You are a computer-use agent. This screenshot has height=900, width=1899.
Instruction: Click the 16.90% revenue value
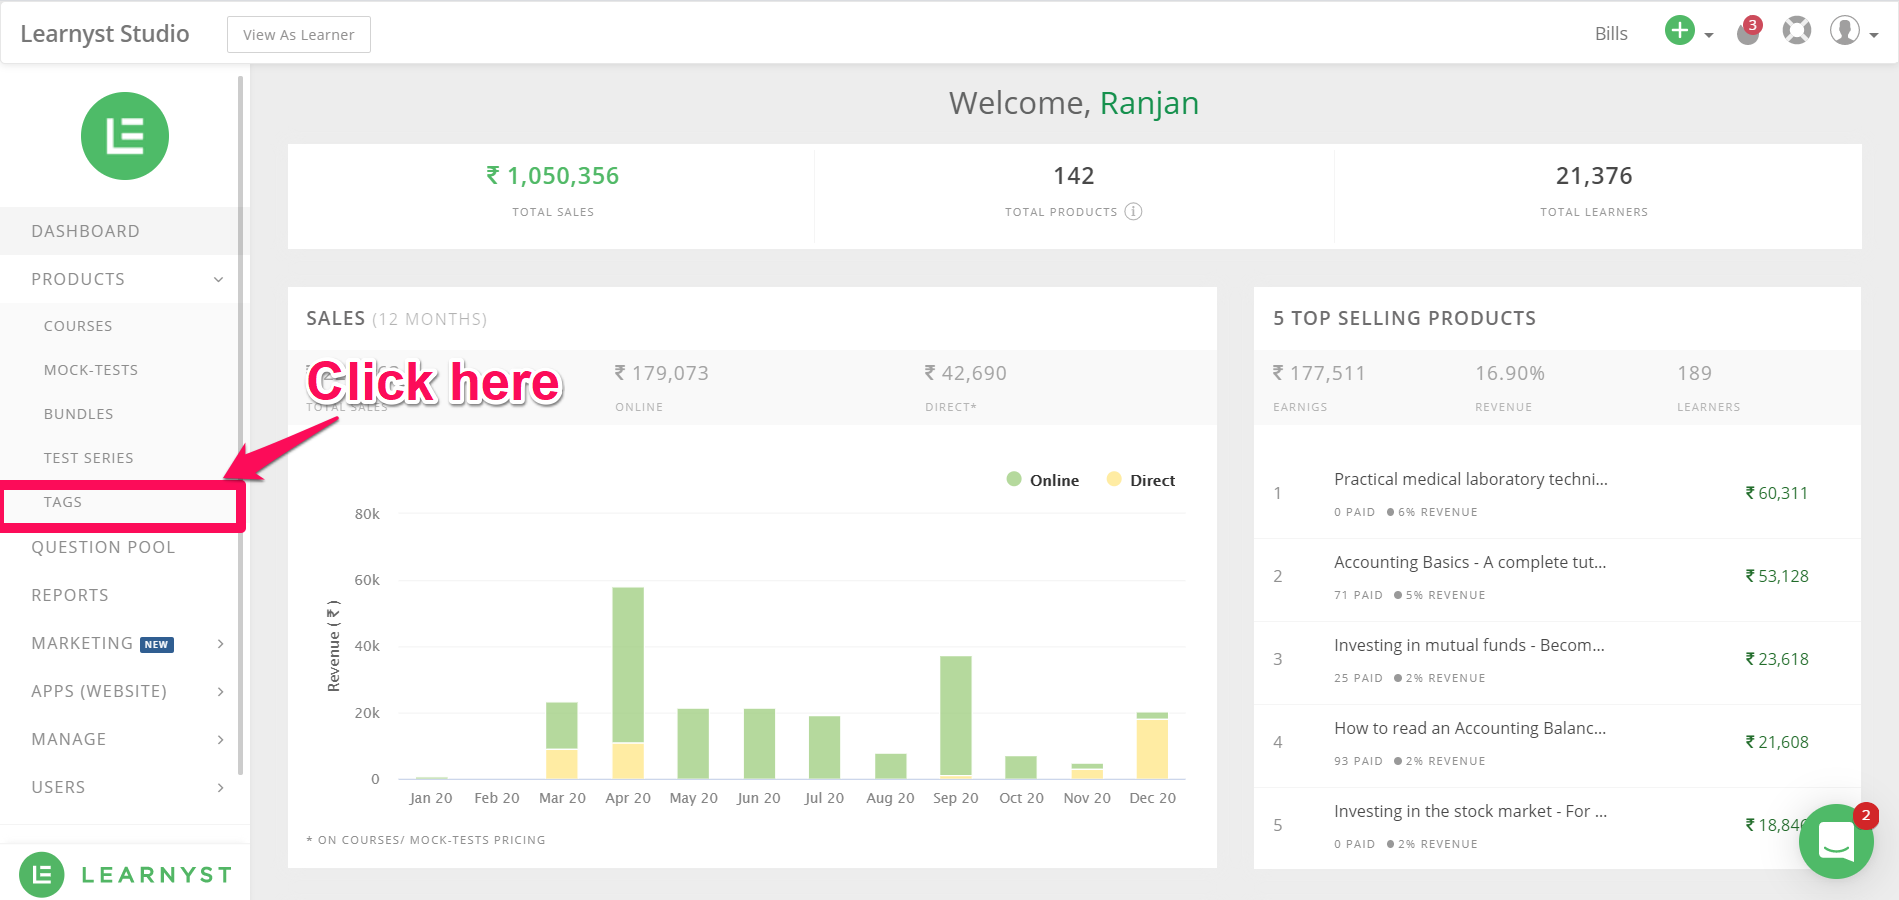pyautogui.click(x=1510, y=373)
